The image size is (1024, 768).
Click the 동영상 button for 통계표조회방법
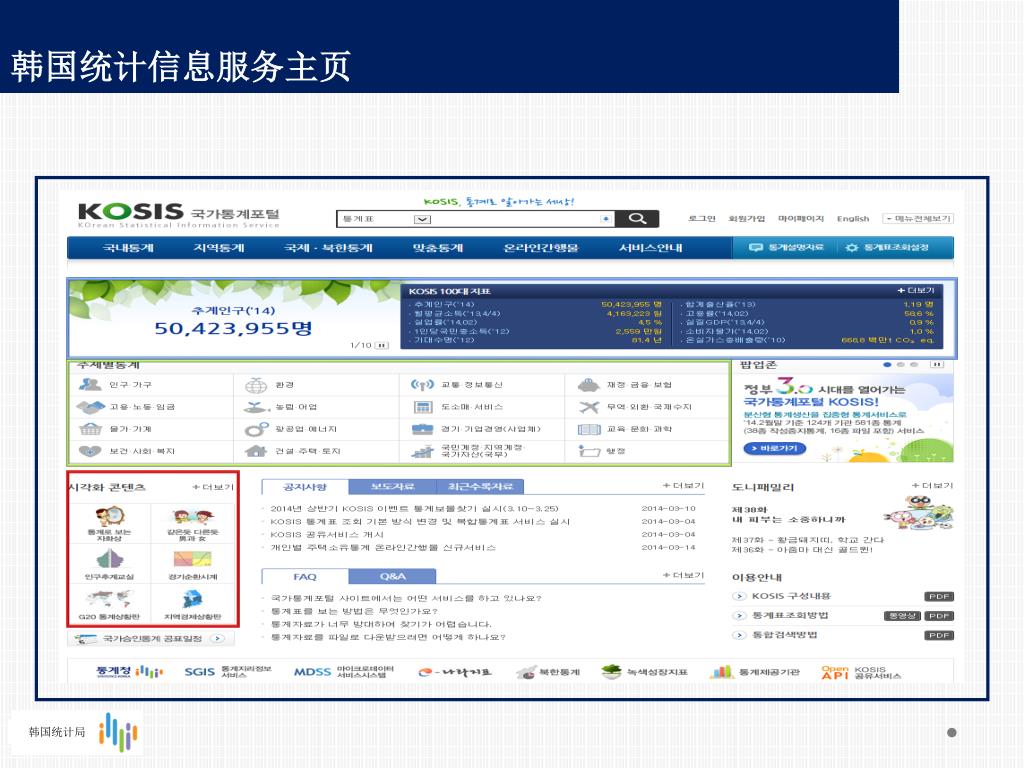click(902, 616)
